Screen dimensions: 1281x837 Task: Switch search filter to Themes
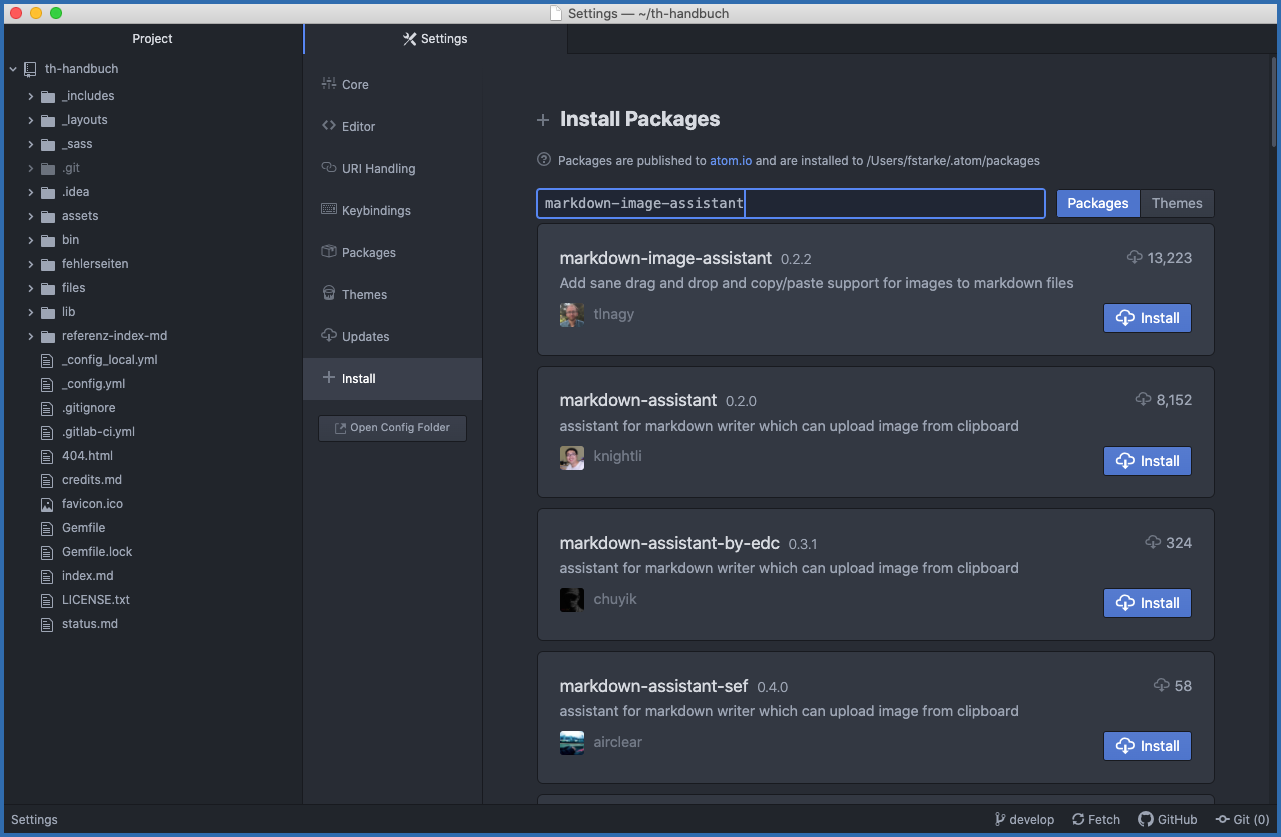point(1177,203)
